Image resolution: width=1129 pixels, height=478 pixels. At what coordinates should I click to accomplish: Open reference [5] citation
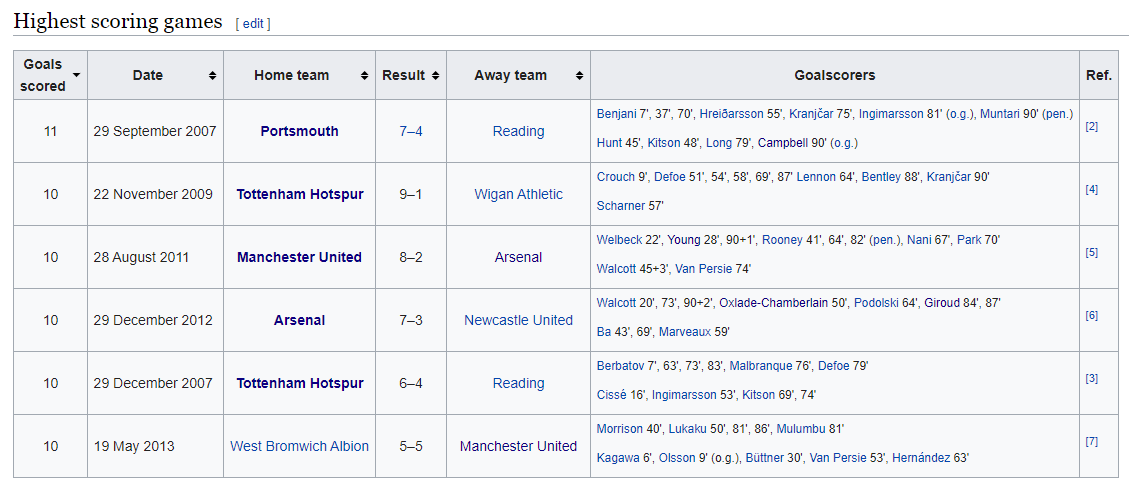coord(1091,252)
